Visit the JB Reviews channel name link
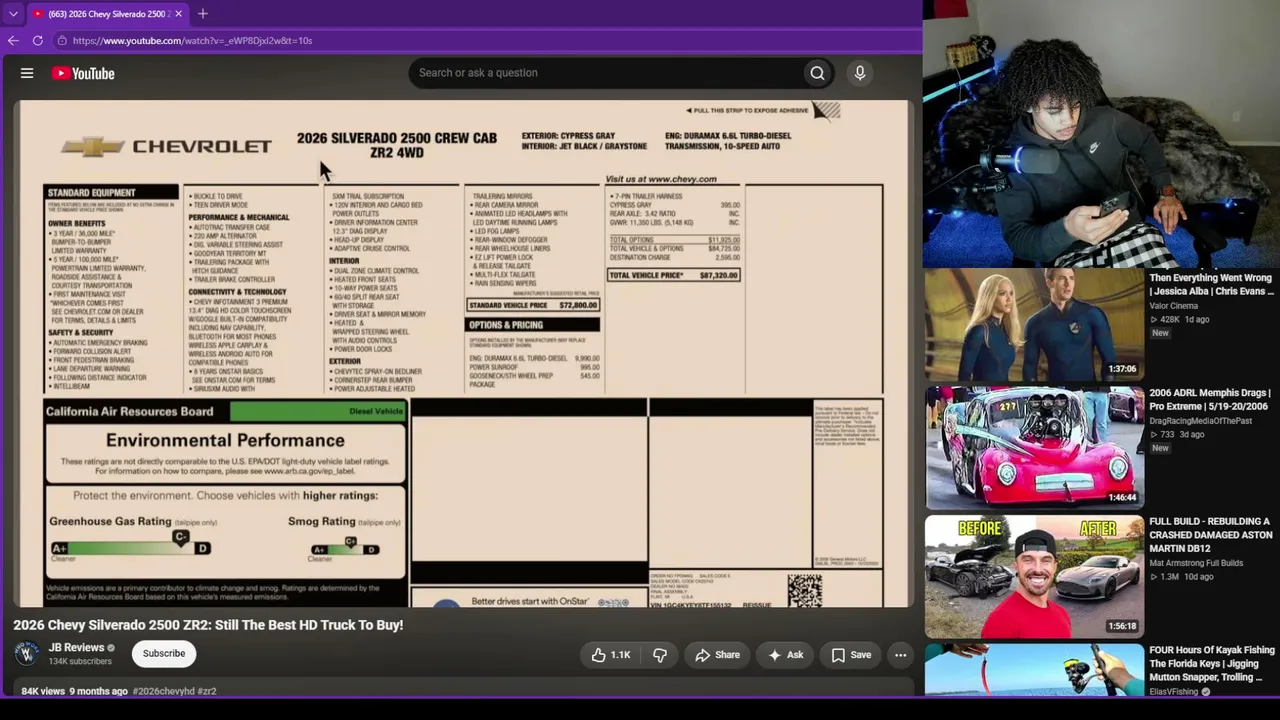The height and width of the screenshot is (720, 1280). pos(76,648)
